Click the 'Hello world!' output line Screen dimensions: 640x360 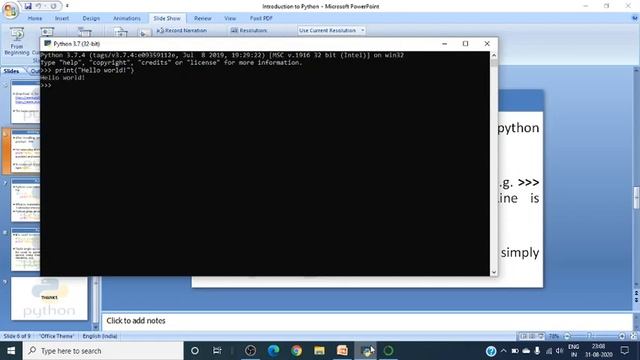[x=63, y=78]
